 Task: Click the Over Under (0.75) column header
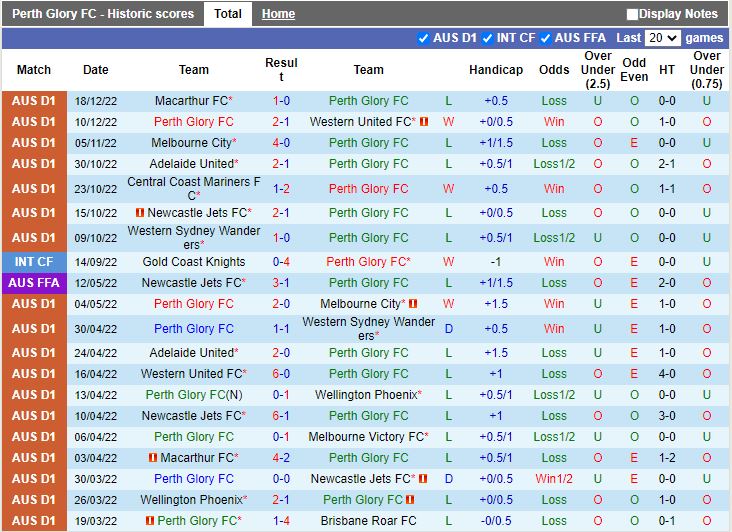(707, 70)
